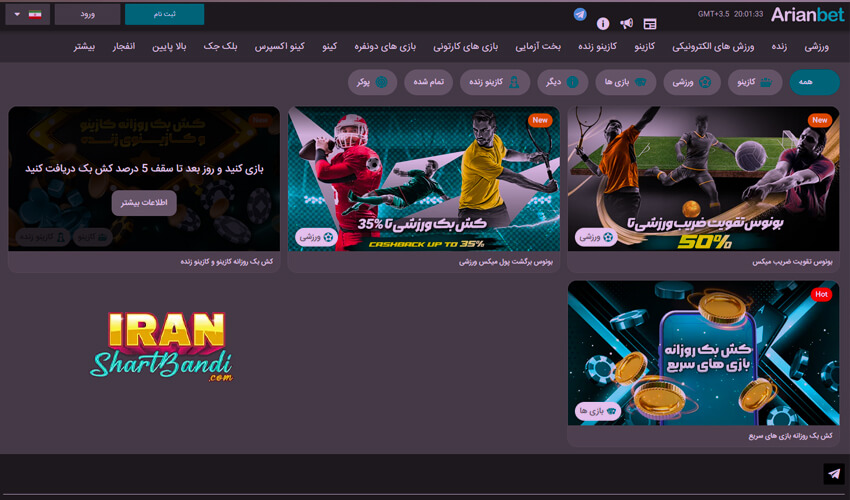Image resolution: width=850 pixels, height=500 pixels.
Task: Select the کازینو زنده filter chip
Action: [495, 82]
